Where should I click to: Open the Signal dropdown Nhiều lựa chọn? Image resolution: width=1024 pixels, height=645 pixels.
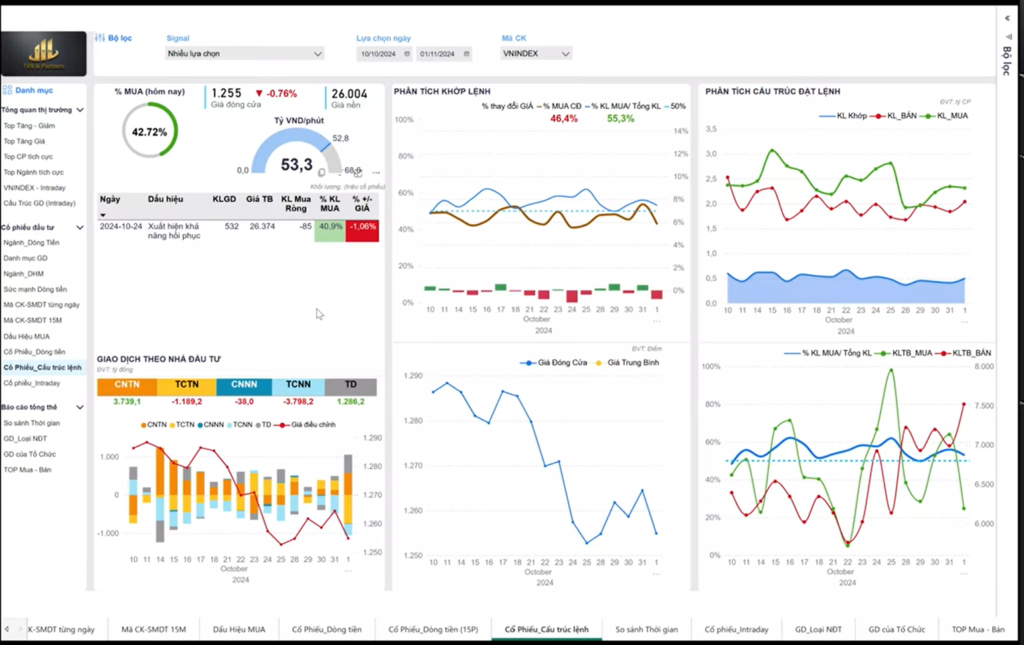pyautogui.click(x=245, y=54)
